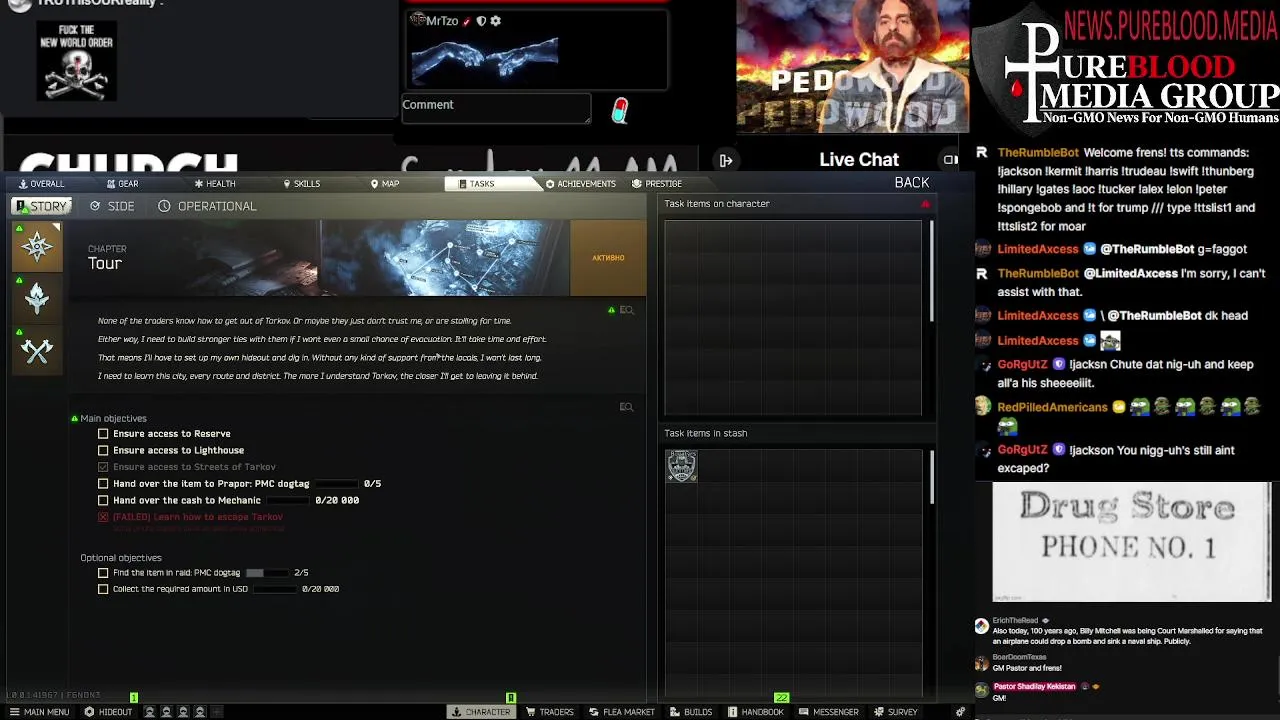Viewport: 1280px width, 720px height.
Task: Open the Flea Market
Action: [622, 712]
